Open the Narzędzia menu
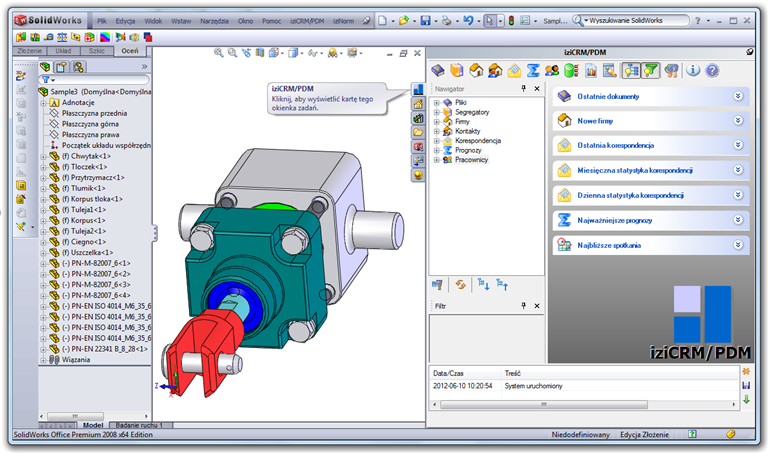 click(214, 21)
